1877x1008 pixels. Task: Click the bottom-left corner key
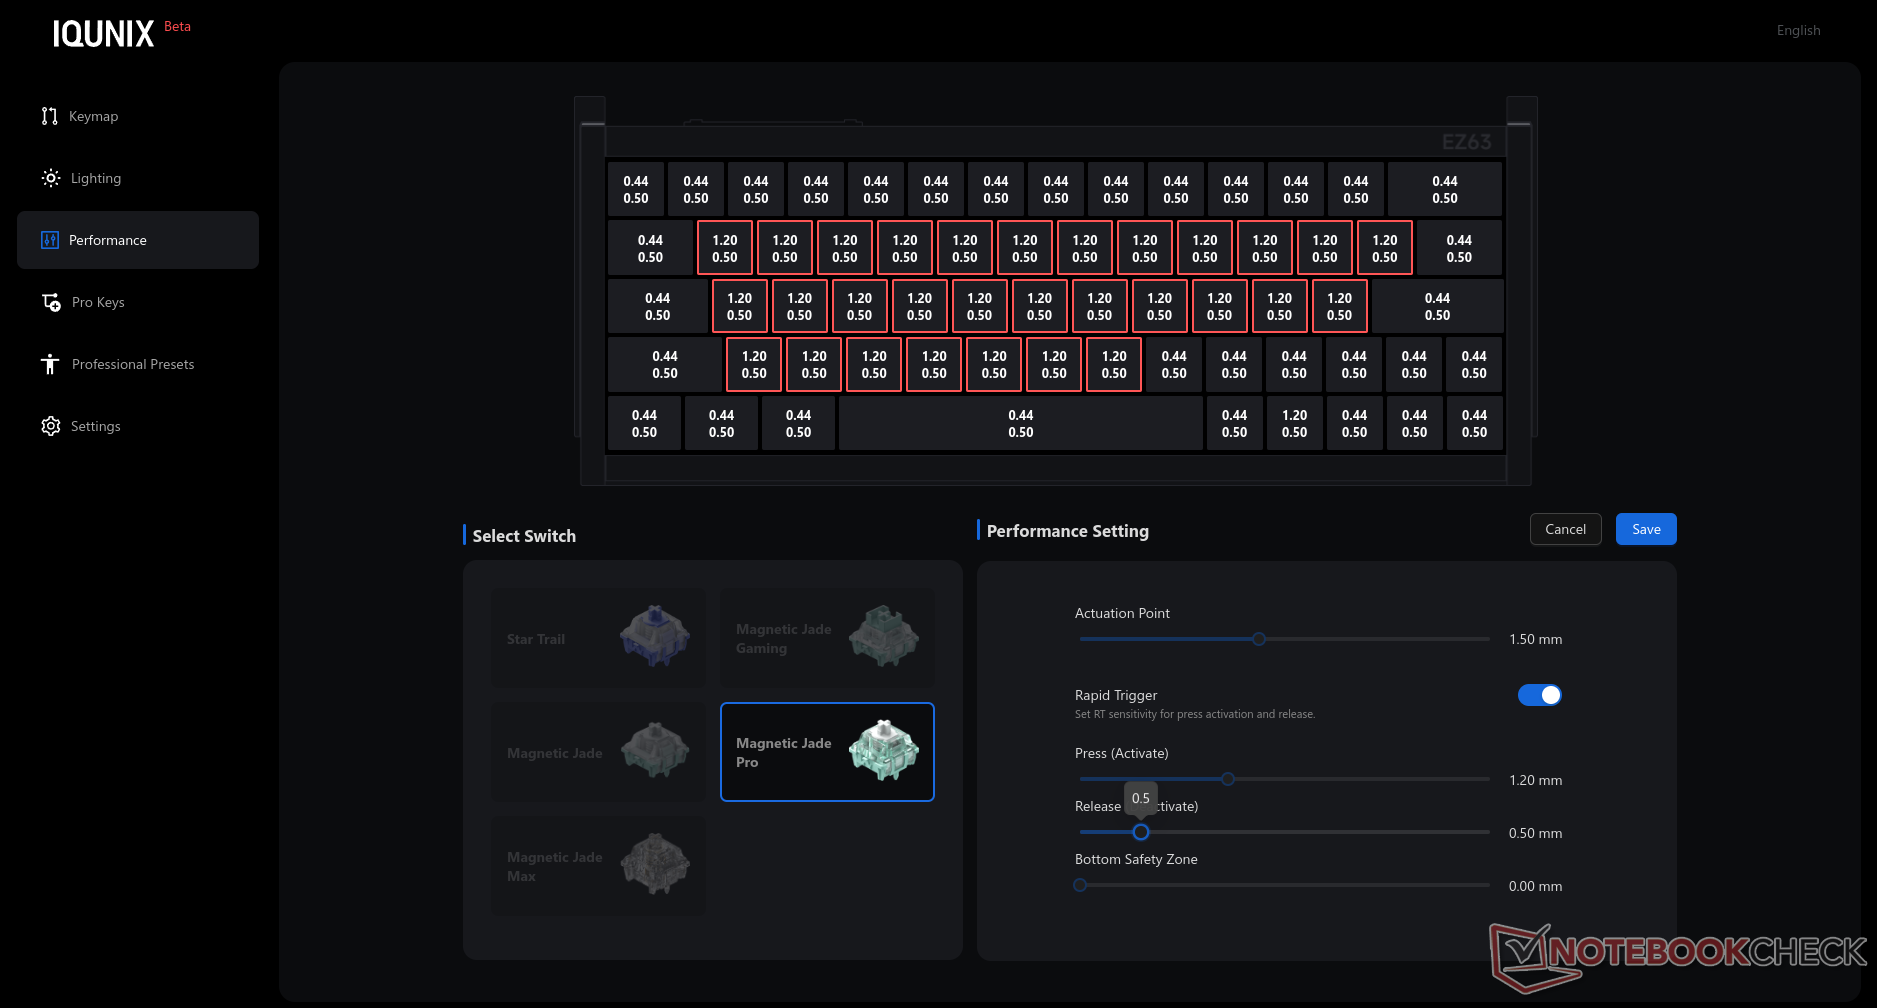coord(644,423)
